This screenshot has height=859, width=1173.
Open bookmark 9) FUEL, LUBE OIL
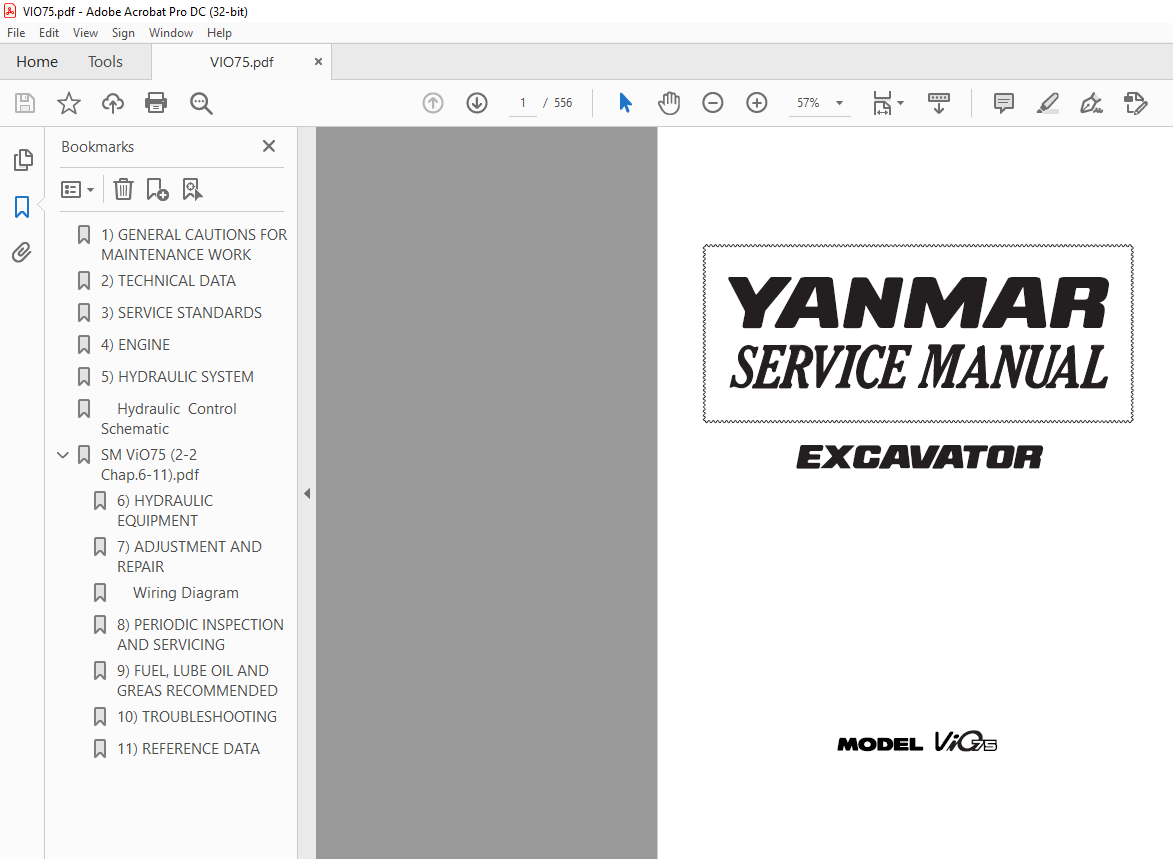coord(197,680)
